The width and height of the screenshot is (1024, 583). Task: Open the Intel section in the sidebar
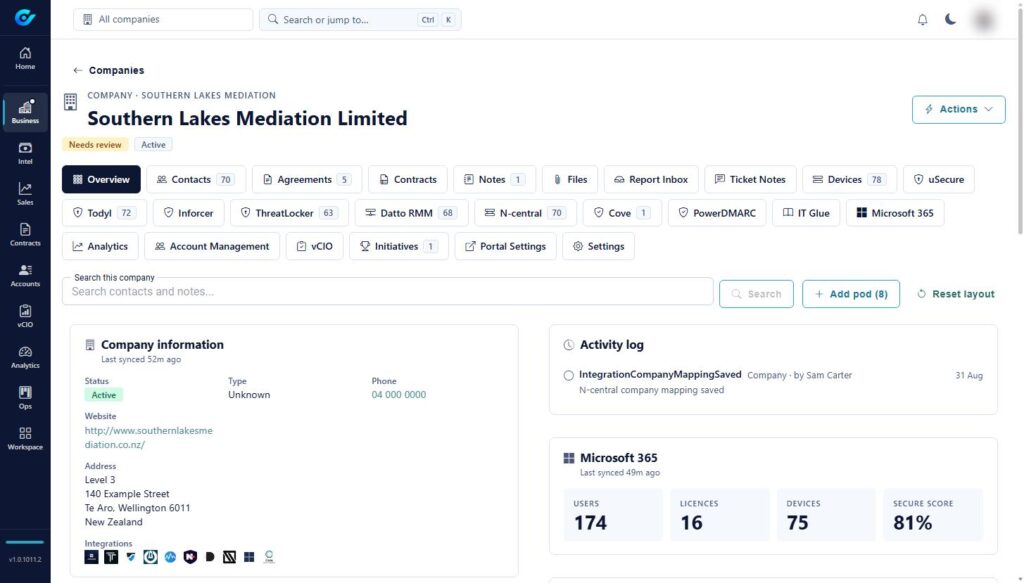[x=25, y=153]
